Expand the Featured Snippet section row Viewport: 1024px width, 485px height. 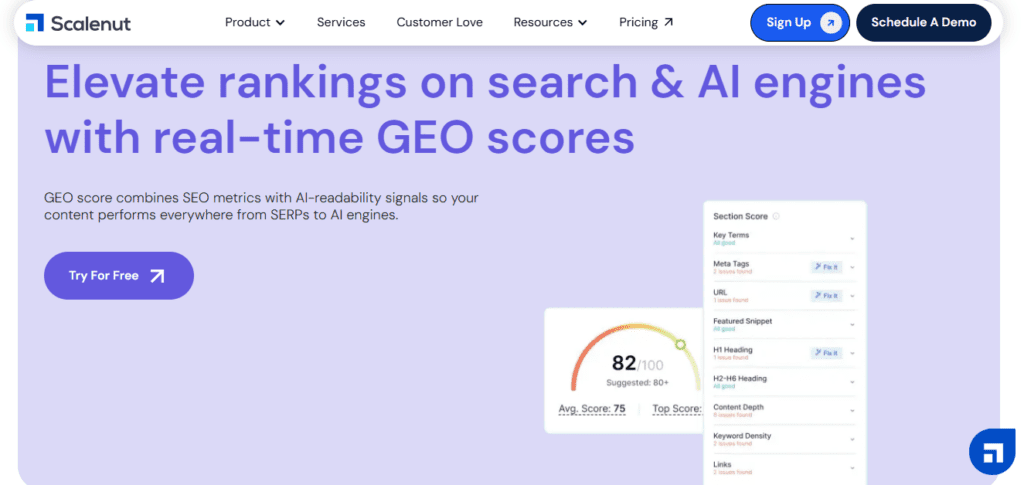852,325
